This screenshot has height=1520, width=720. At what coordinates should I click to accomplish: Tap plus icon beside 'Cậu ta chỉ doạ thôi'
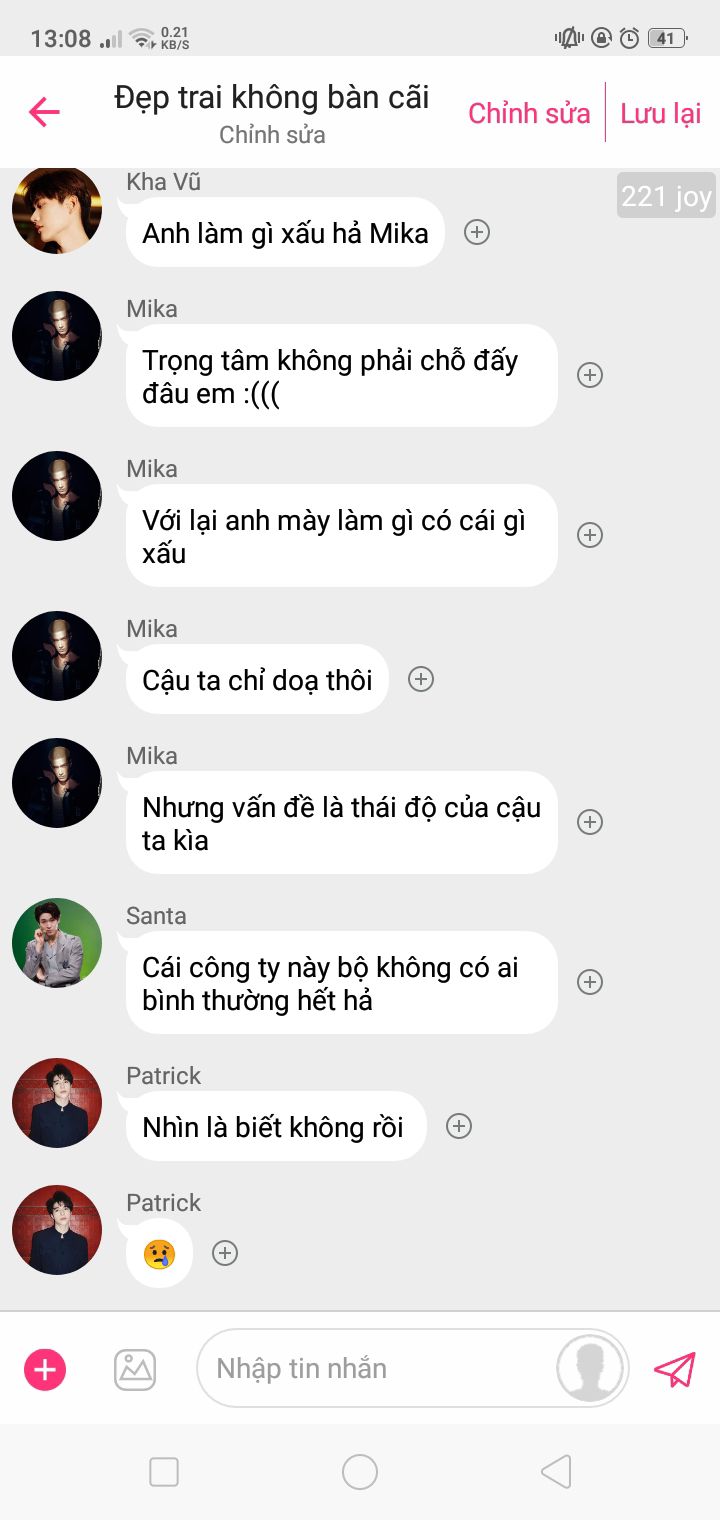coord(421,679)
